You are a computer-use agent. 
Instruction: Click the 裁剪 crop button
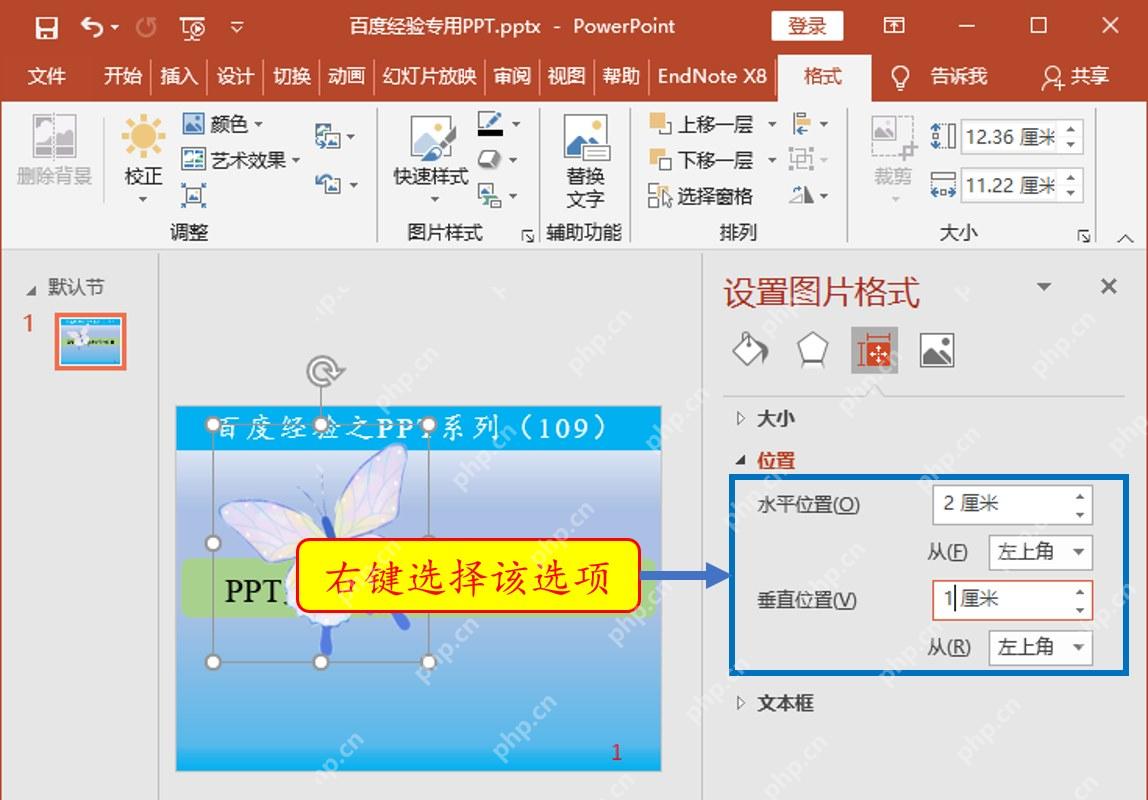click(893, 160)
